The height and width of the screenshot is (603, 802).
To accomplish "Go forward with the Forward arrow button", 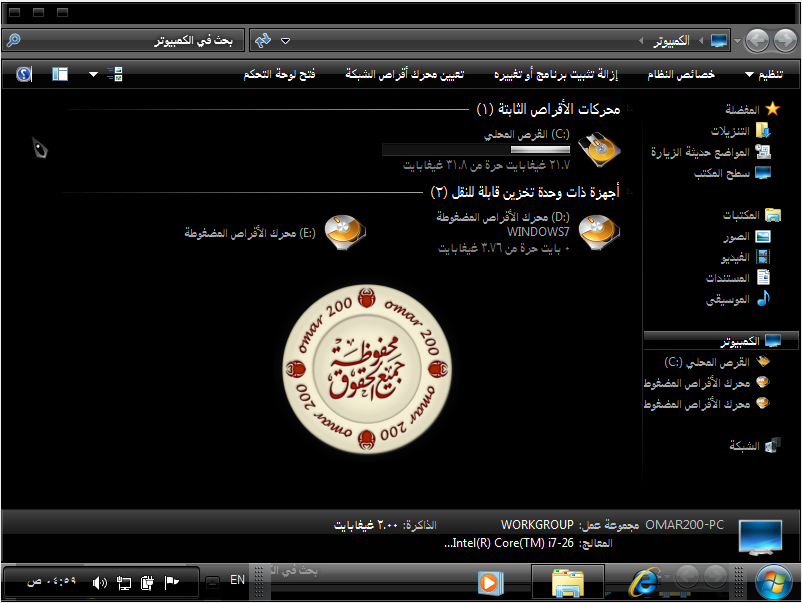I will coord(785,40).
